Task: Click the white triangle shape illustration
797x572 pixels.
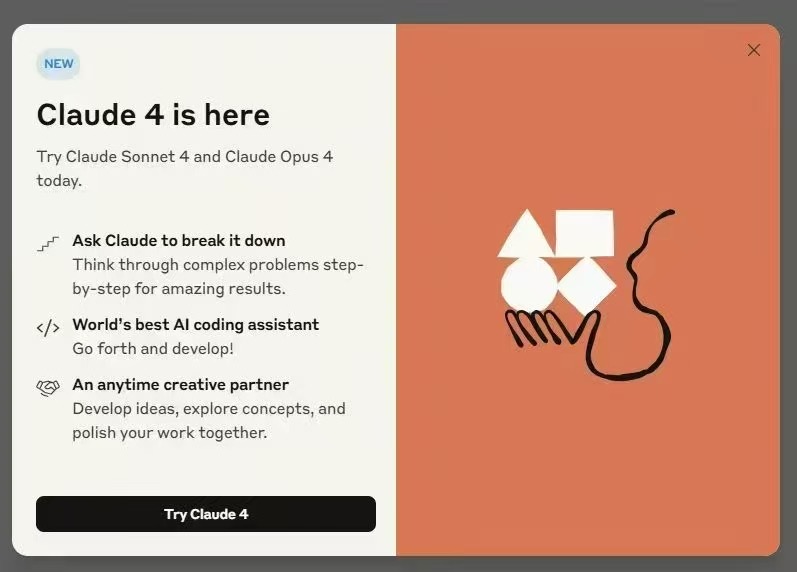Action: [x=526, y=233]
